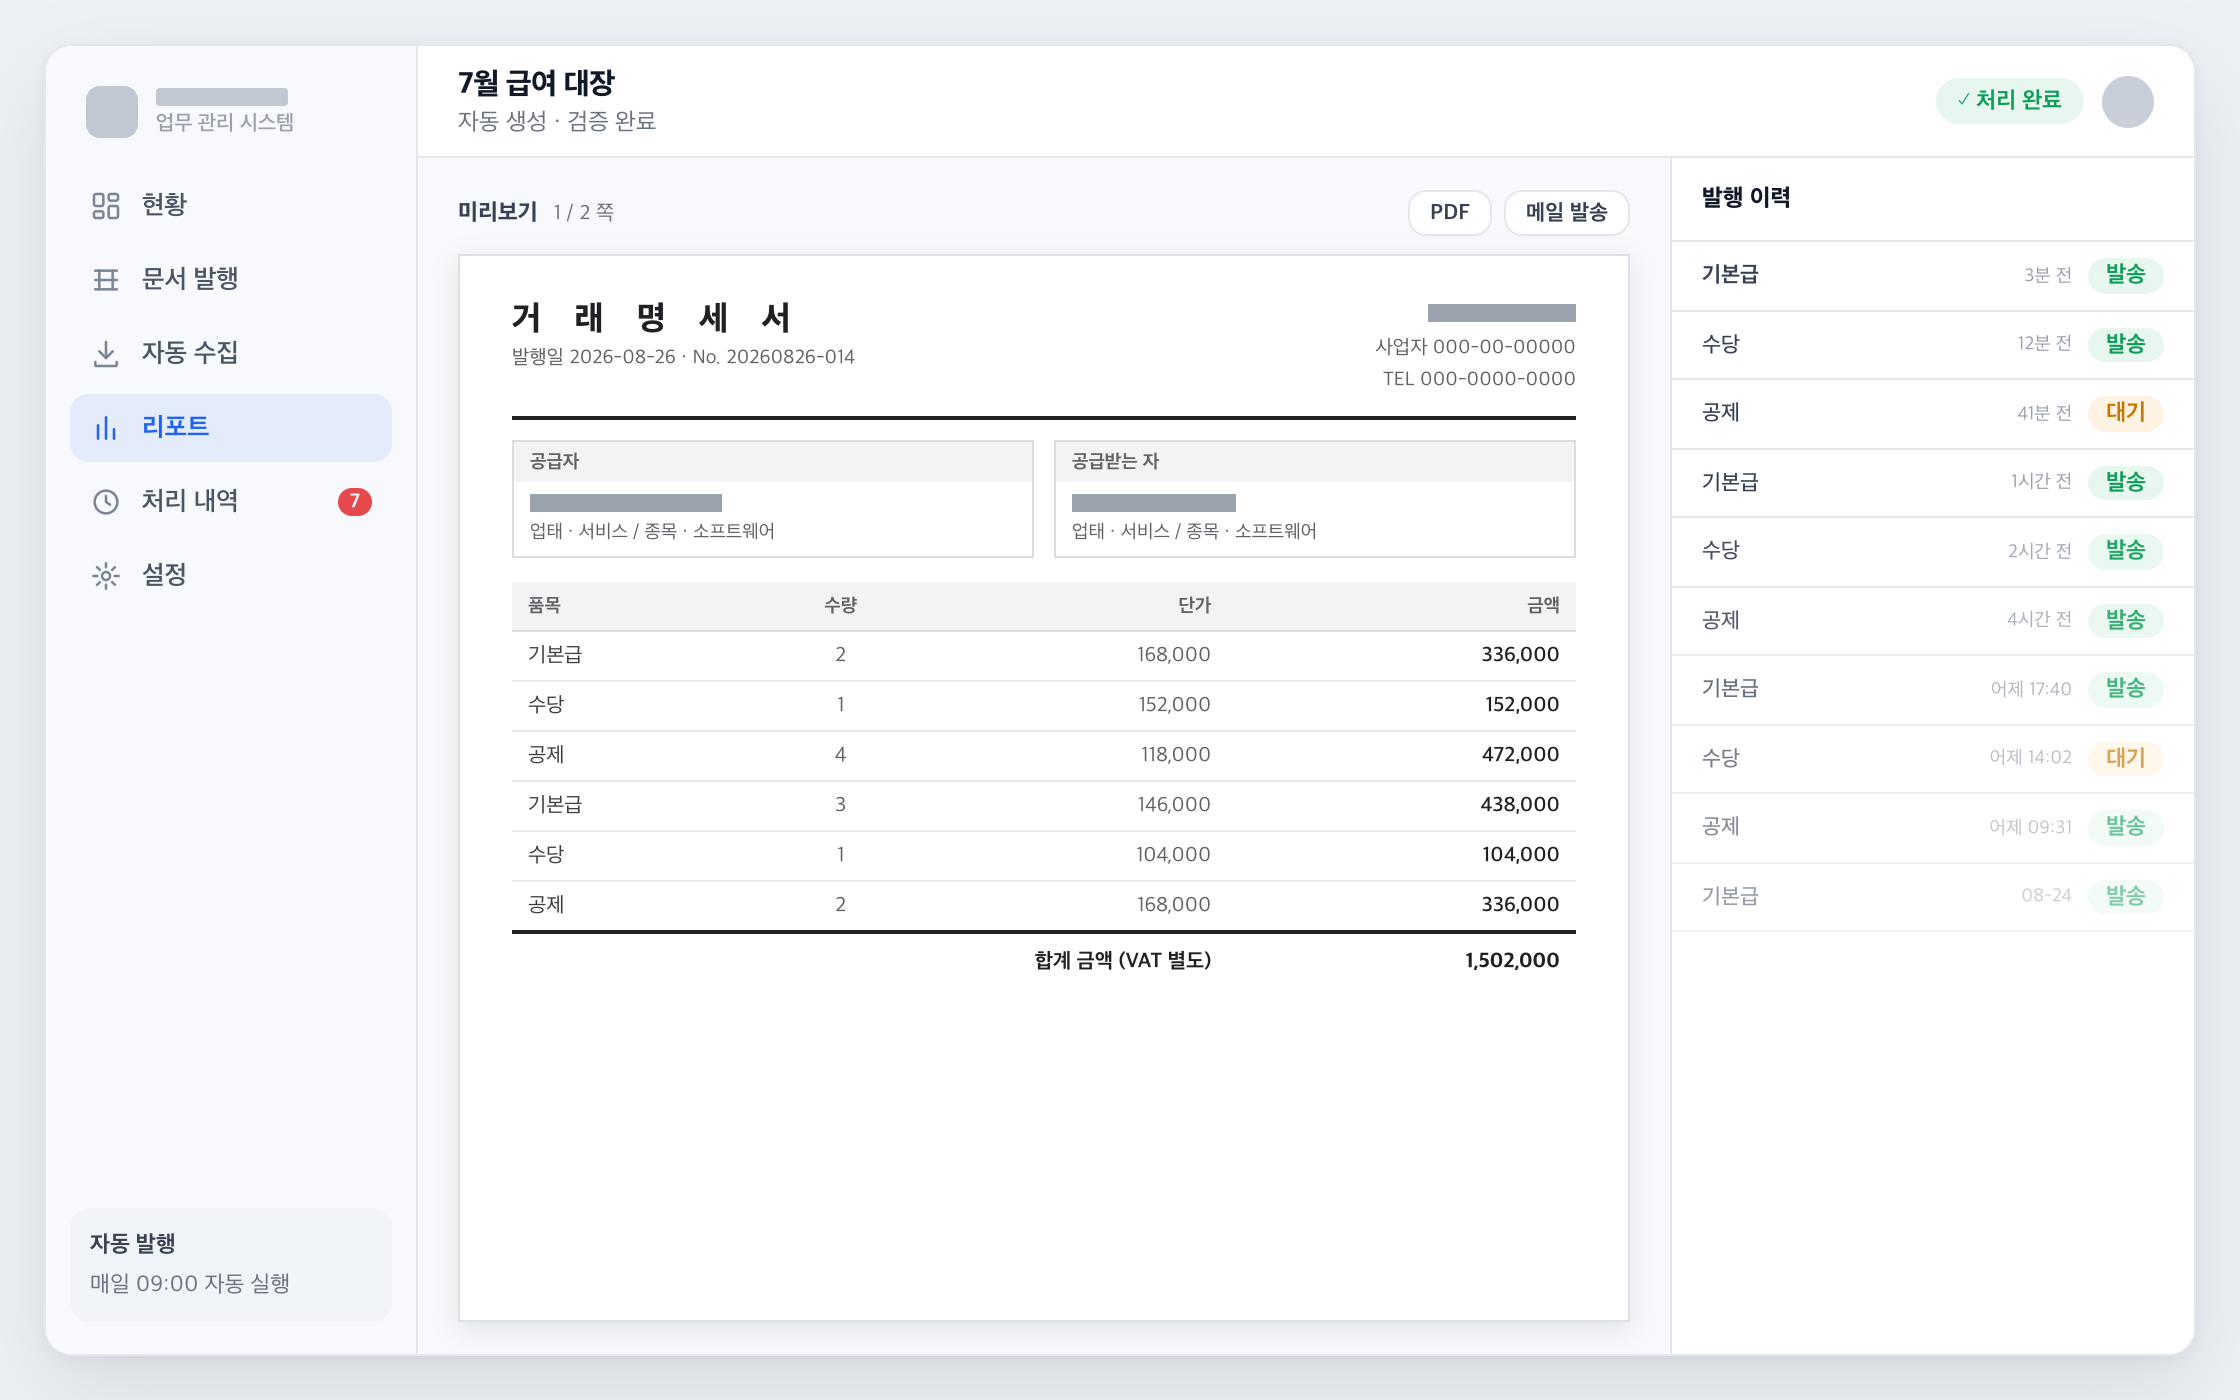
Task: Click the 단가 column header
Action: click(1194, 606)
